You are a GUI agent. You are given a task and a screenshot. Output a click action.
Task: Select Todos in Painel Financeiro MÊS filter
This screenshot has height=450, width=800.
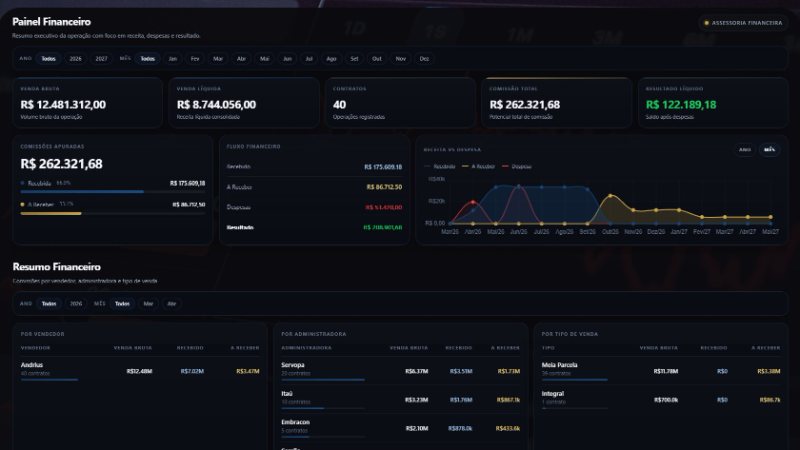pos(147,59)
